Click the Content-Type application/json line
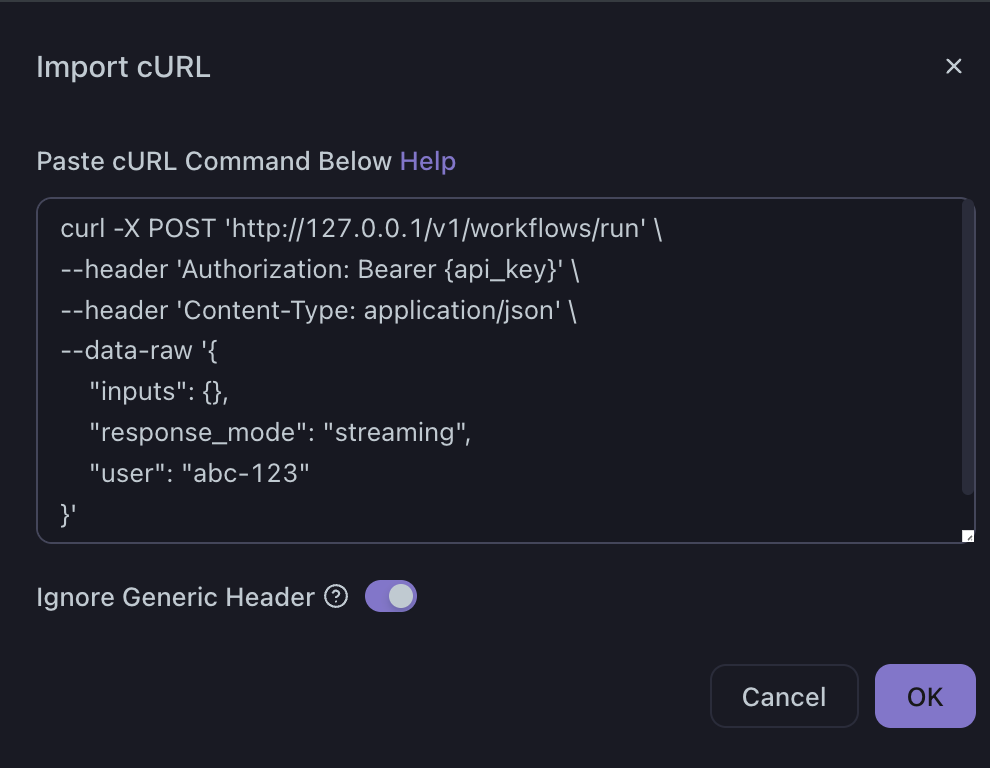Screen dimensions: 990x768 [320, 311]
